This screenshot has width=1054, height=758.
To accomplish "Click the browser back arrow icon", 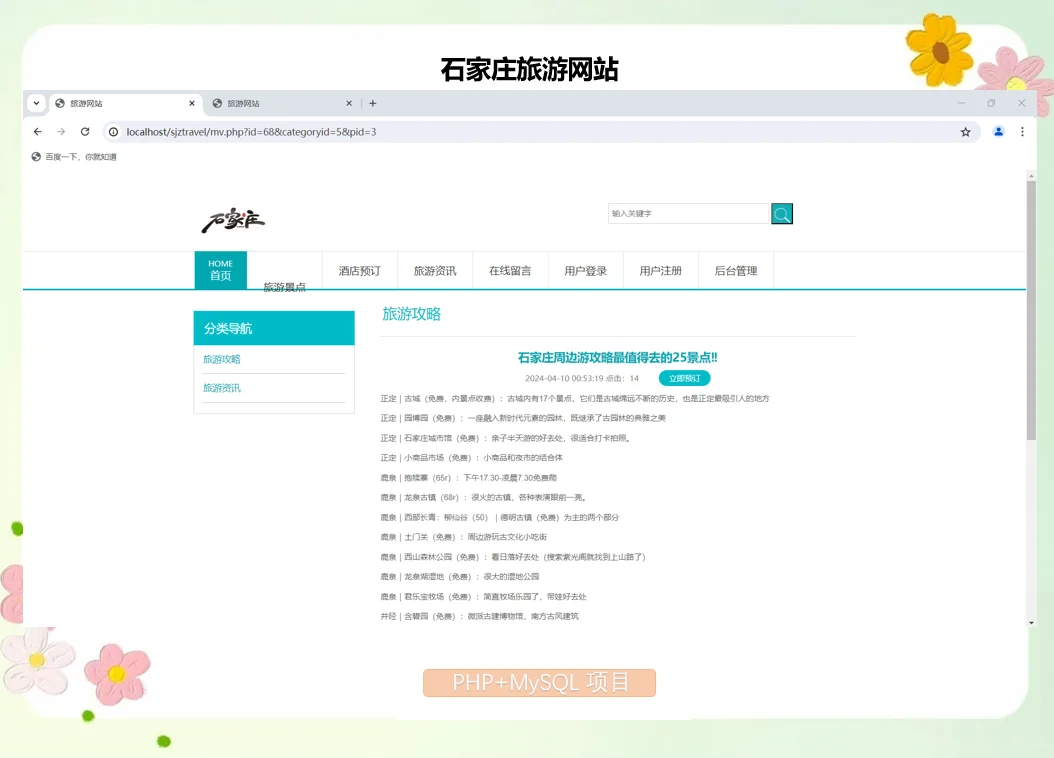I will tap(37, 131).
